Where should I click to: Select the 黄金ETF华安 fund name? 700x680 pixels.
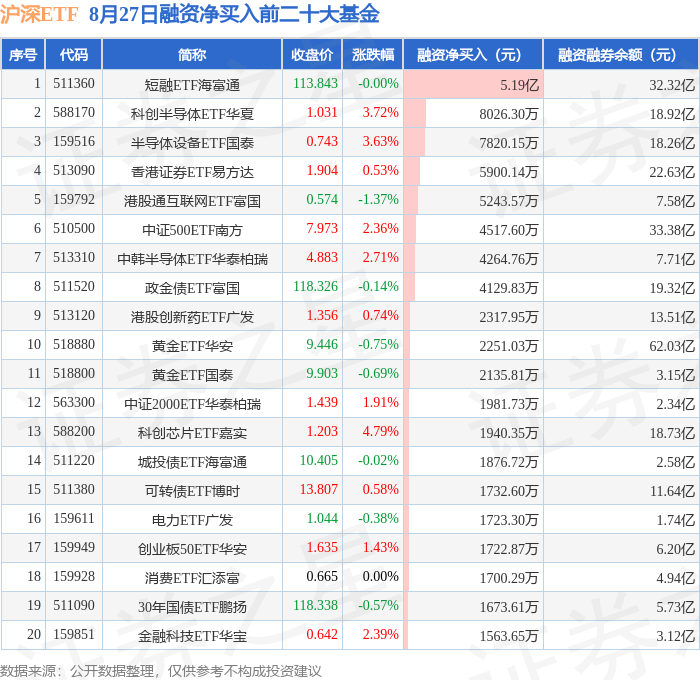click(x=192, y=346)
